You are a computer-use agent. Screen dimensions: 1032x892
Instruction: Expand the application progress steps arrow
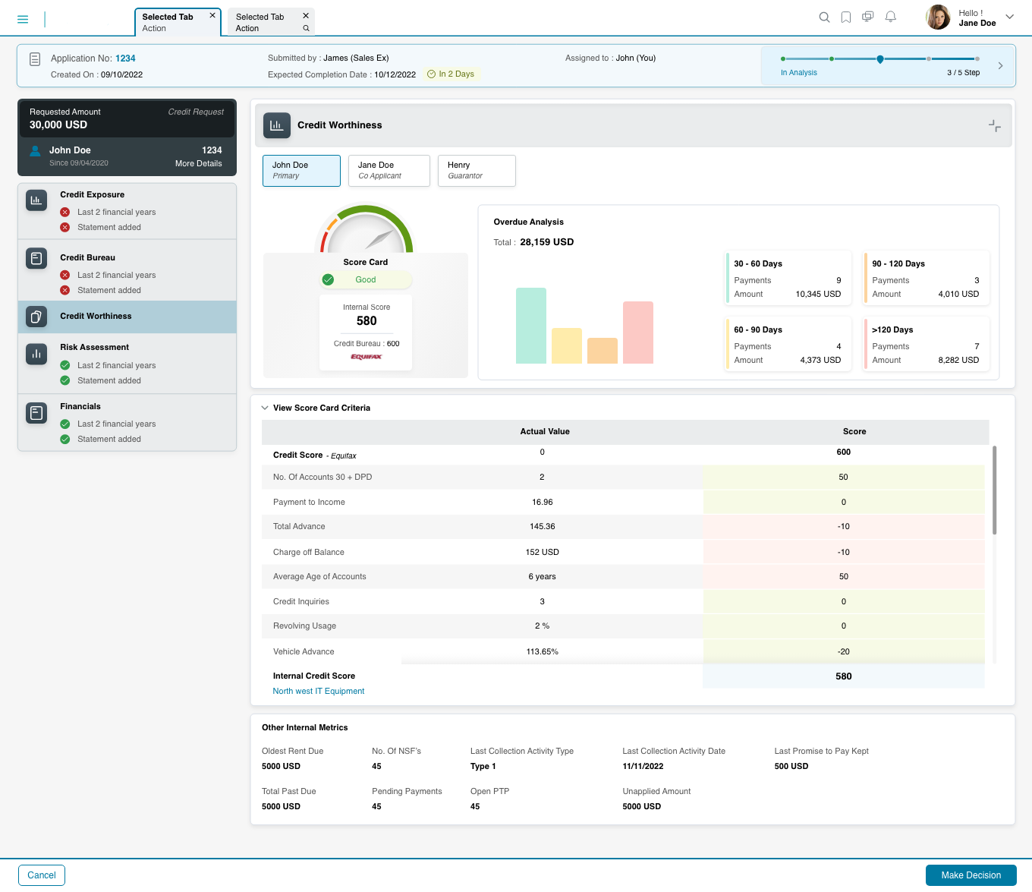1000,66
